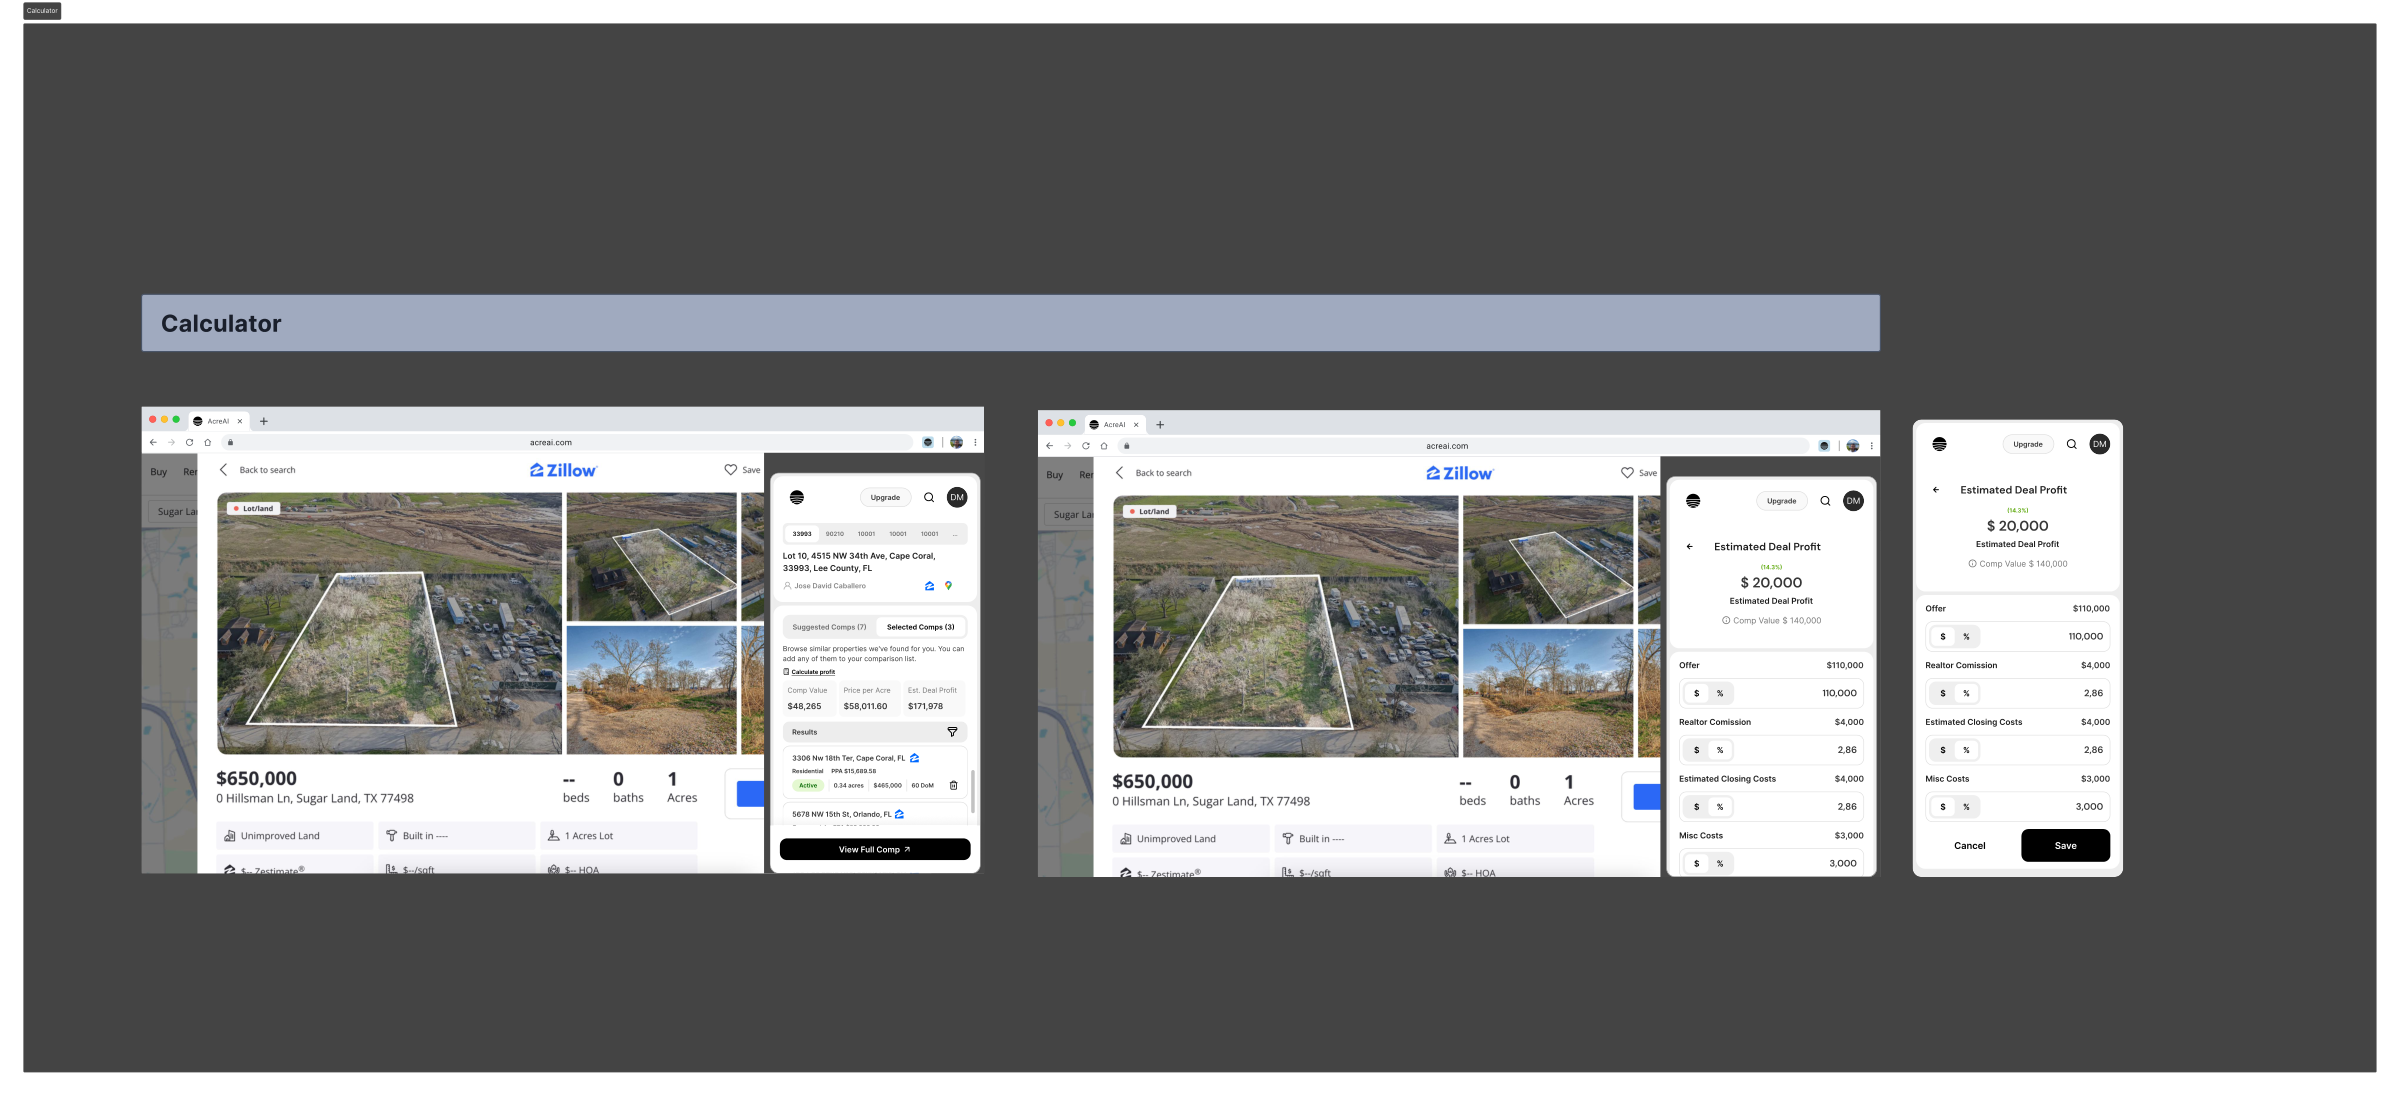Switch Misc Costs to percent in the Save/Cancel panel
This screenshot has width=2400, height=1096.
click(1966, 807)
